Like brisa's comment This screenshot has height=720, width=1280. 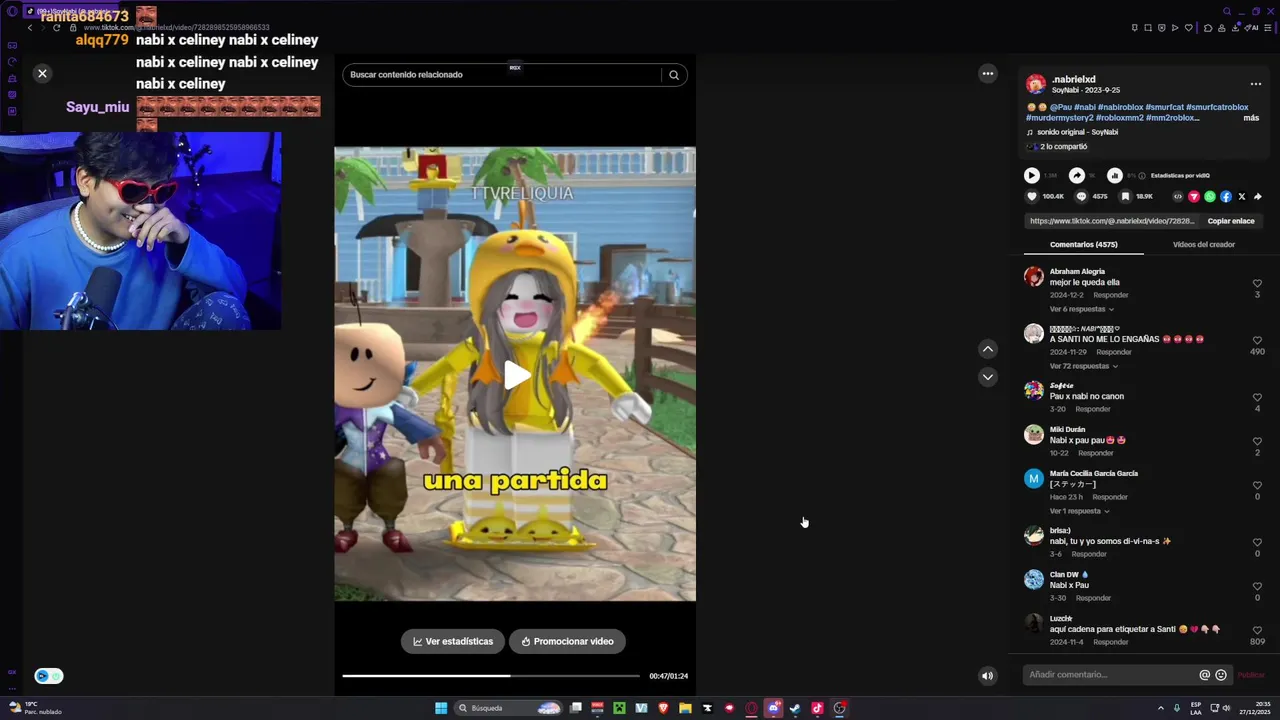(x=1257, y=543)
